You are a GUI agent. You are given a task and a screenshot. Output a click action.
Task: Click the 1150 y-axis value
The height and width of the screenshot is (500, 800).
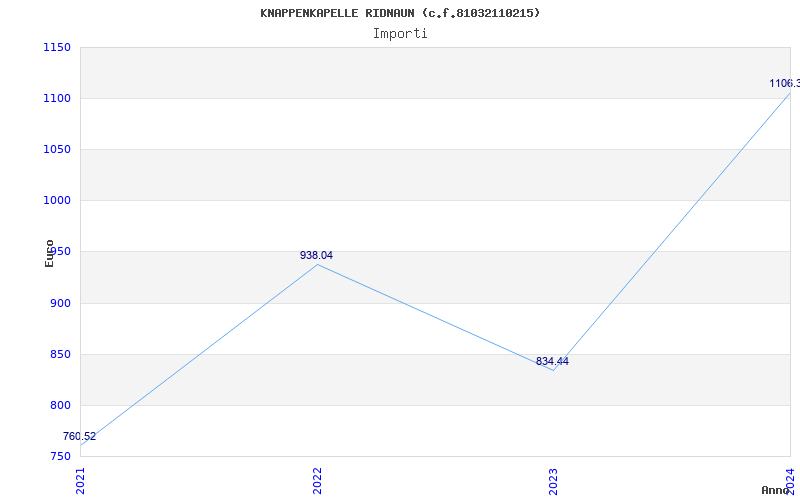point(57,48)
